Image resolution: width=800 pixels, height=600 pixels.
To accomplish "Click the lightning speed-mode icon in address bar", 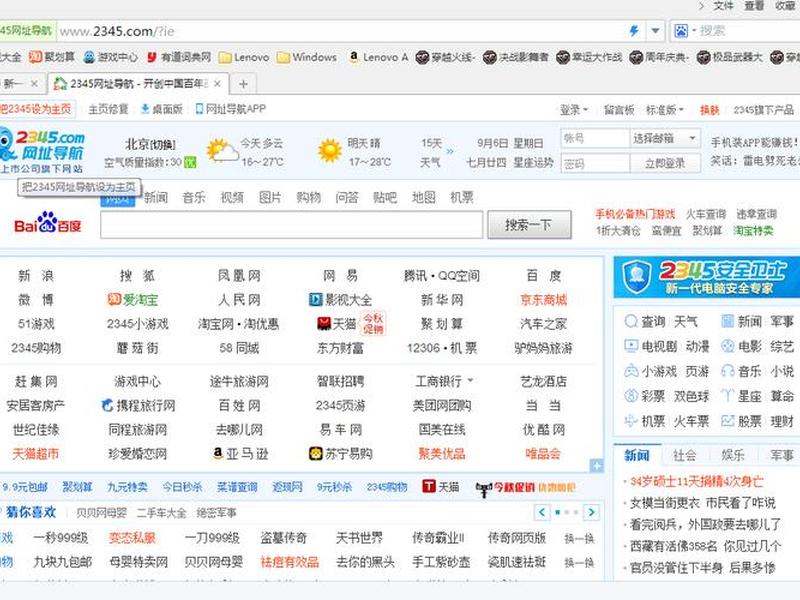I will [x=634, y=31].
